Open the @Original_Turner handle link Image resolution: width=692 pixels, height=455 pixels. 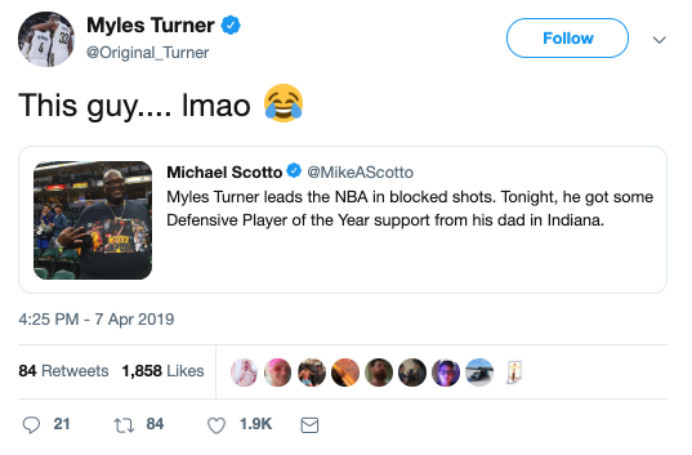pos(148,53)
